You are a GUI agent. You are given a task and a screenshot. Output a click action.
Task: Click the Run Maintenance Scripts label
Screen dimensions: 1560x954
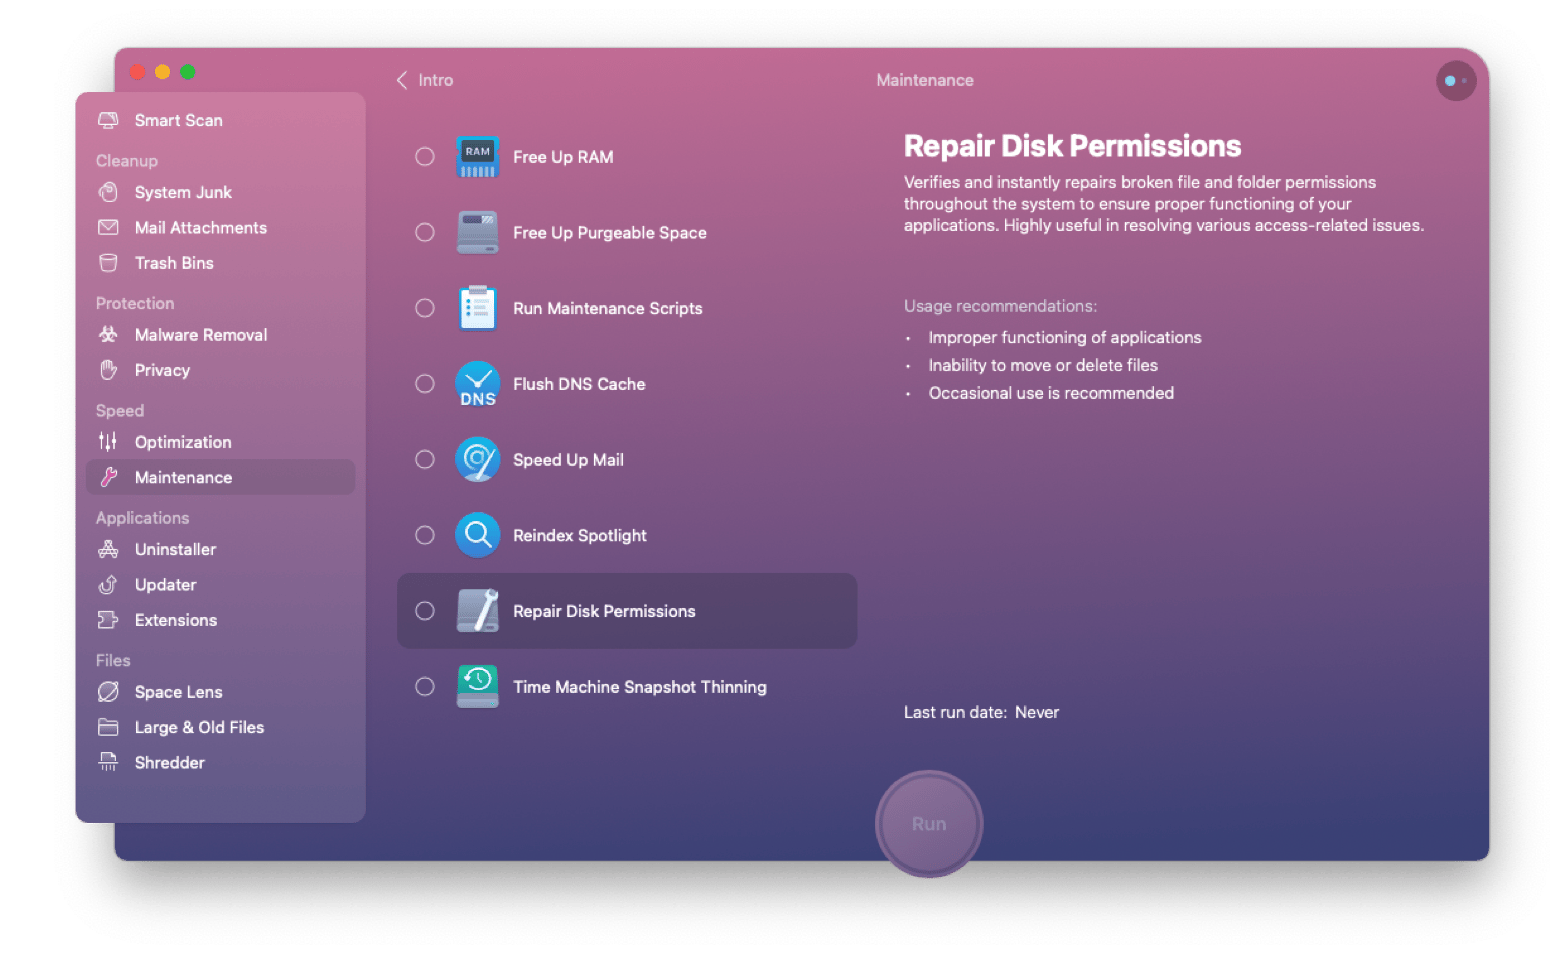pyautogui.click(x=608, y=308)
